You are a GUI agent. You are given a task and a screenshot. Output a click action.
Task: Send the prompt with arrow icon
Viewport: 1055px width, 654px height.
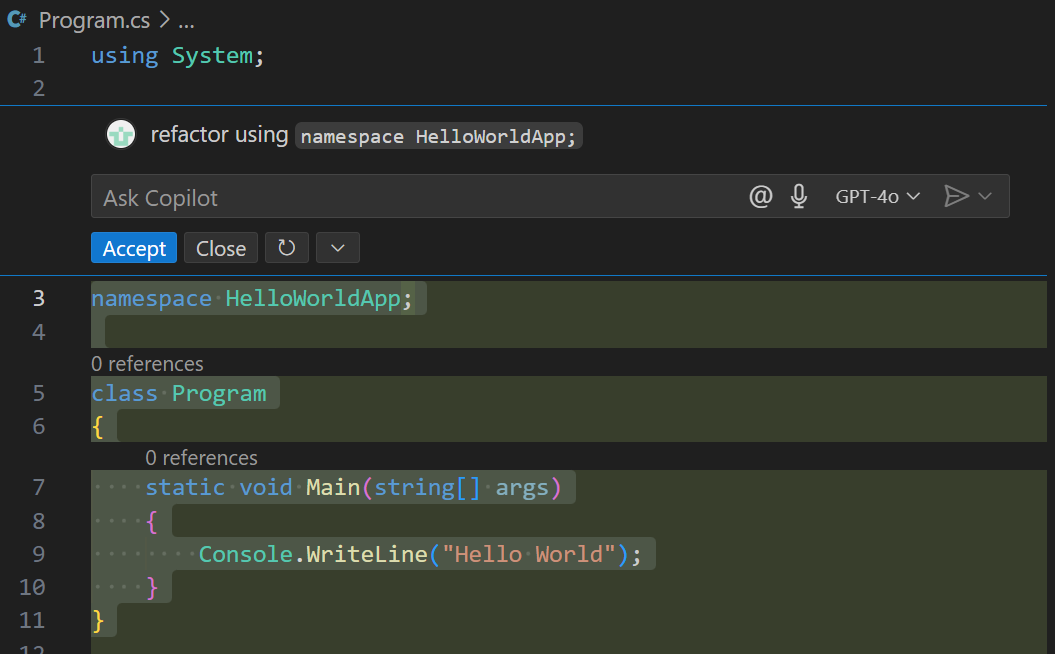pyautogui.click(x=956, y=196)
